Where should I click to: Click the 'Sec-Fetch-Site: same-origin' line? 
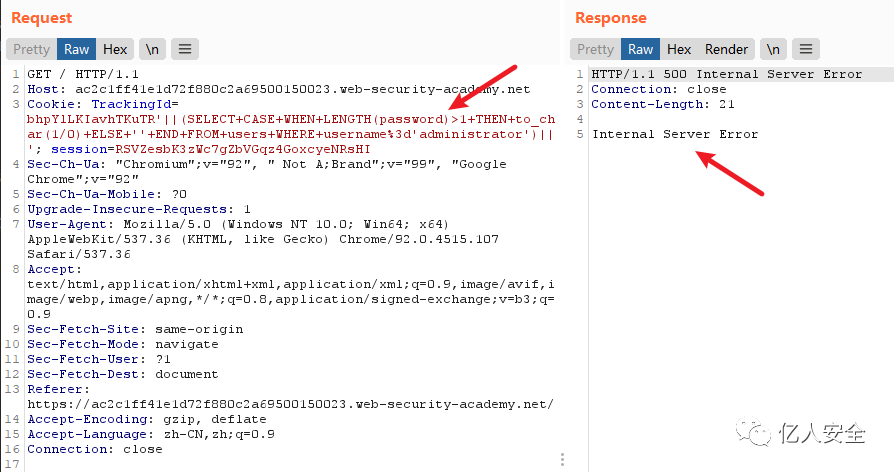pyautogui.click(x=135, y=329)
